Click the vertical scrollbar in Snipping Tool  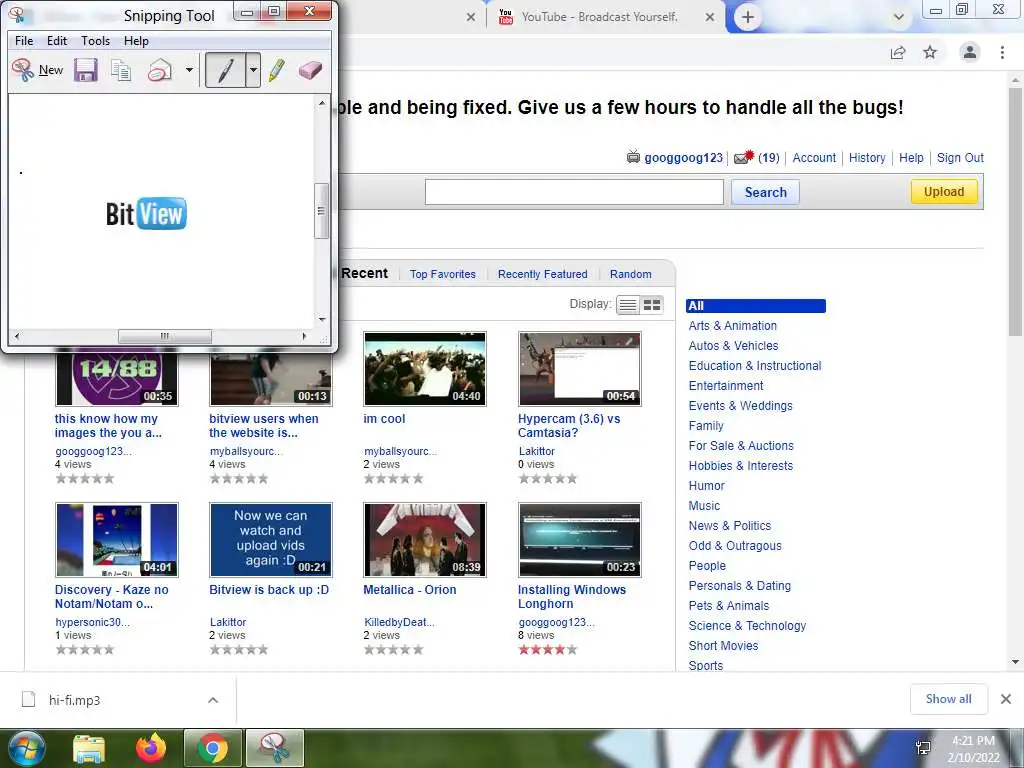(321, 211)
